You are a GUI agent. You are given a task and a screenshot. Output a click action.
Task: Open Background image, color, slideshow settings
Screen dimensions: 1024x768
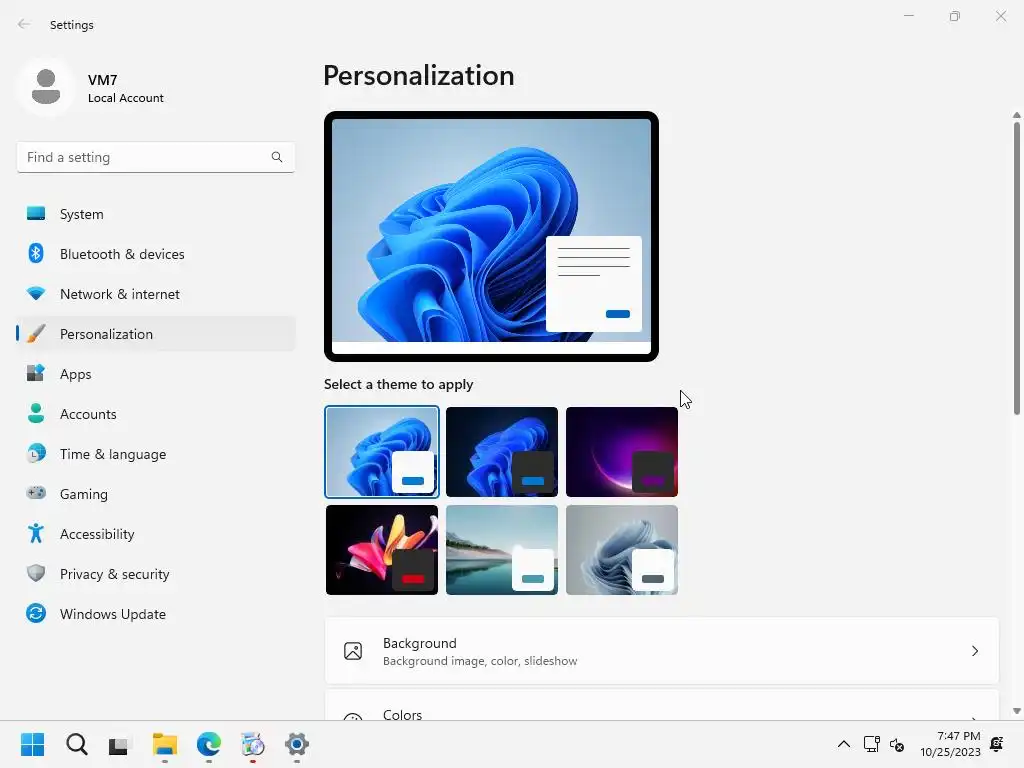pos(662,651)
